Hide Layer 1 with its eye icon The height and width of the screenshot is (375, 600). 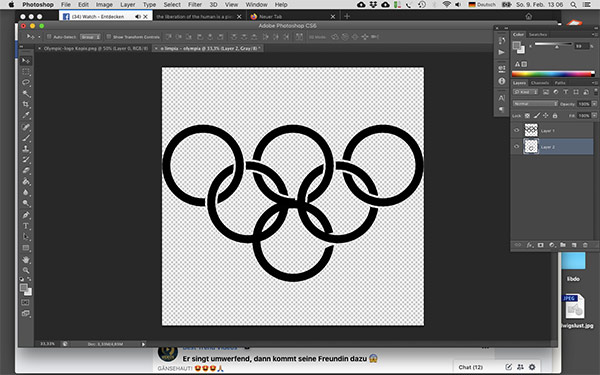pyautogui.click(x=517, y=130)
